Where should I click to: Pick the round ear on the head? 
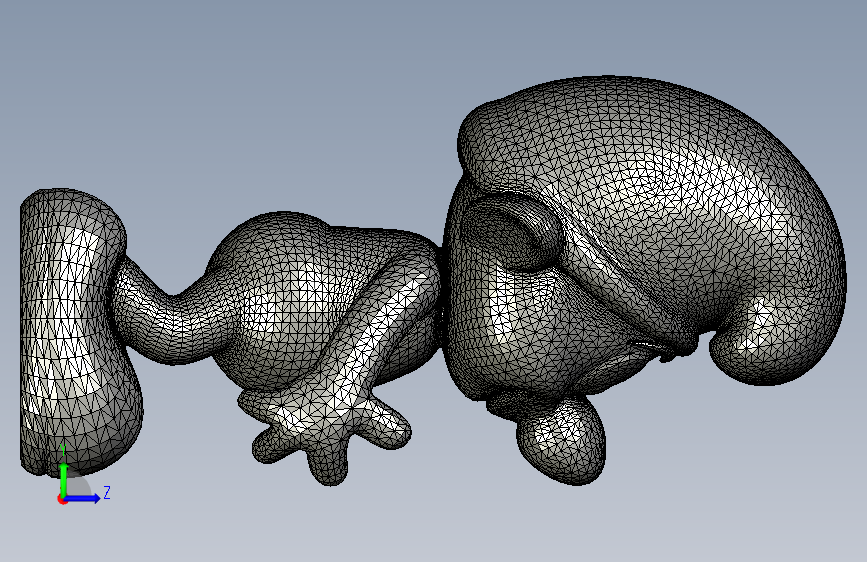pyautogui.click(x=511, y=231)
